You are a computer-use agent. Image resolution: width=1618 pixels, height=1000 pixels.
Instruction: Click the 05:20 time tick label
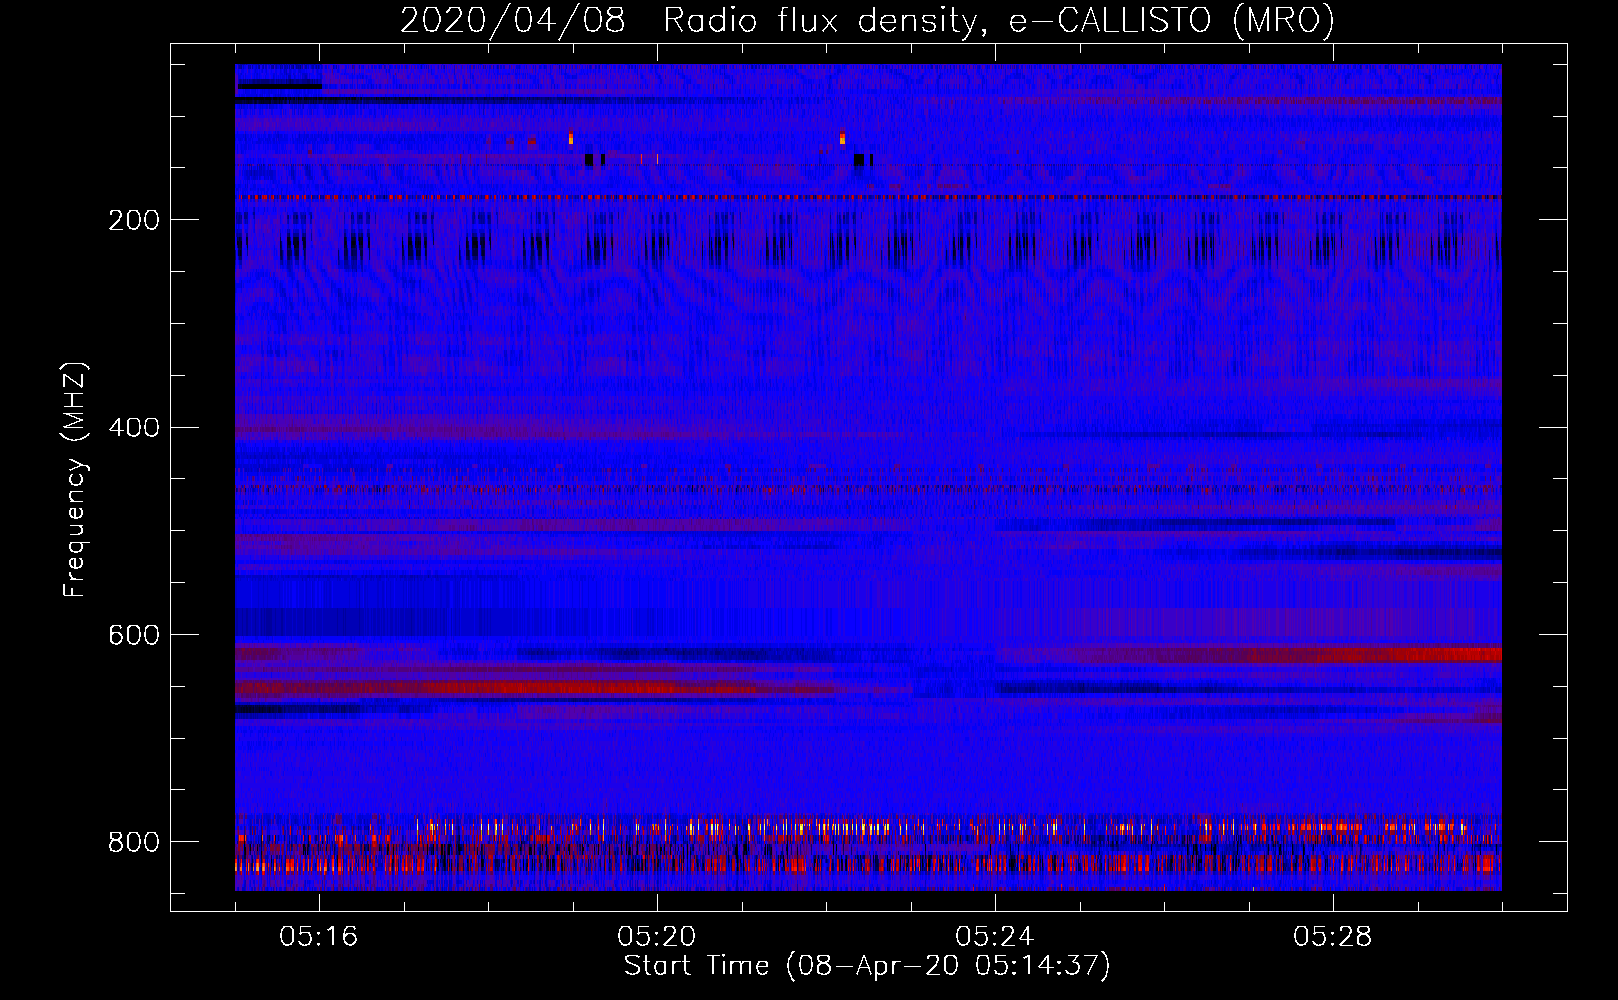[657, 937]
